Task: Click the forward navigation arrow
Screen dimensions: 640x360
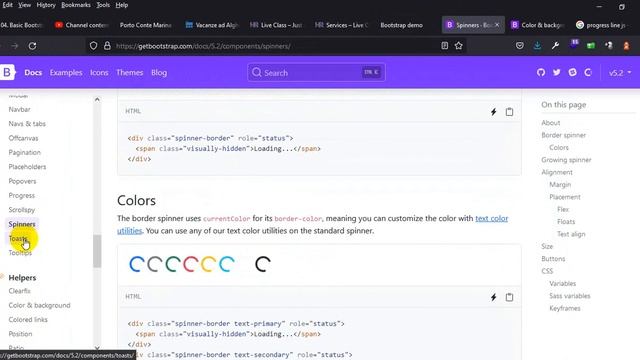Action: coord(15,46)
